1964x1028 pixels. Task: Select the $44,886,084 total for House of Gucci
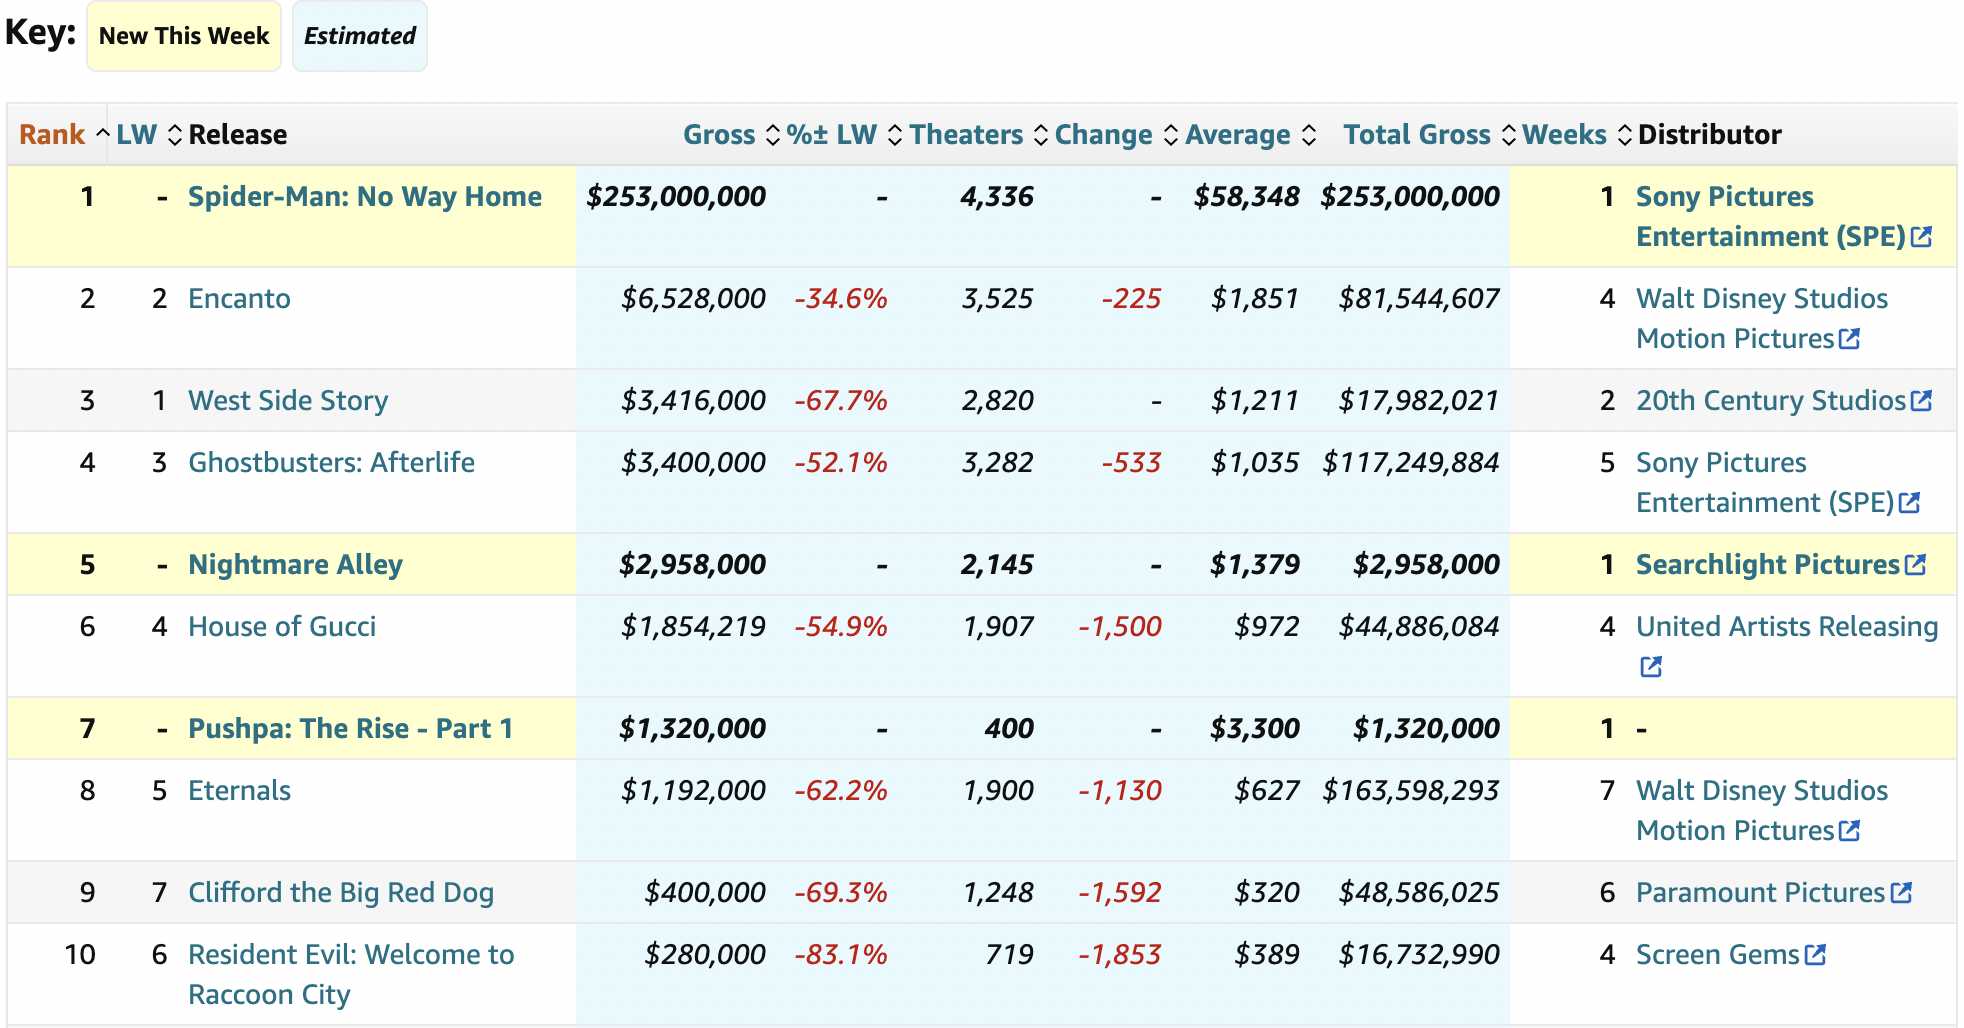(1420, 627)
